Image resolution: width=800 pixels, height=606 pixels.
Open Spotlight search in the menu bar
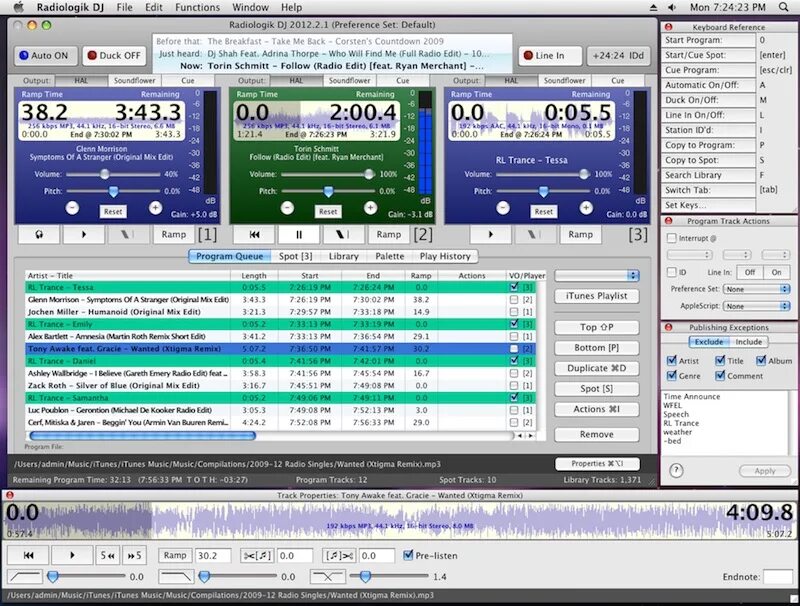coord(784,7)
